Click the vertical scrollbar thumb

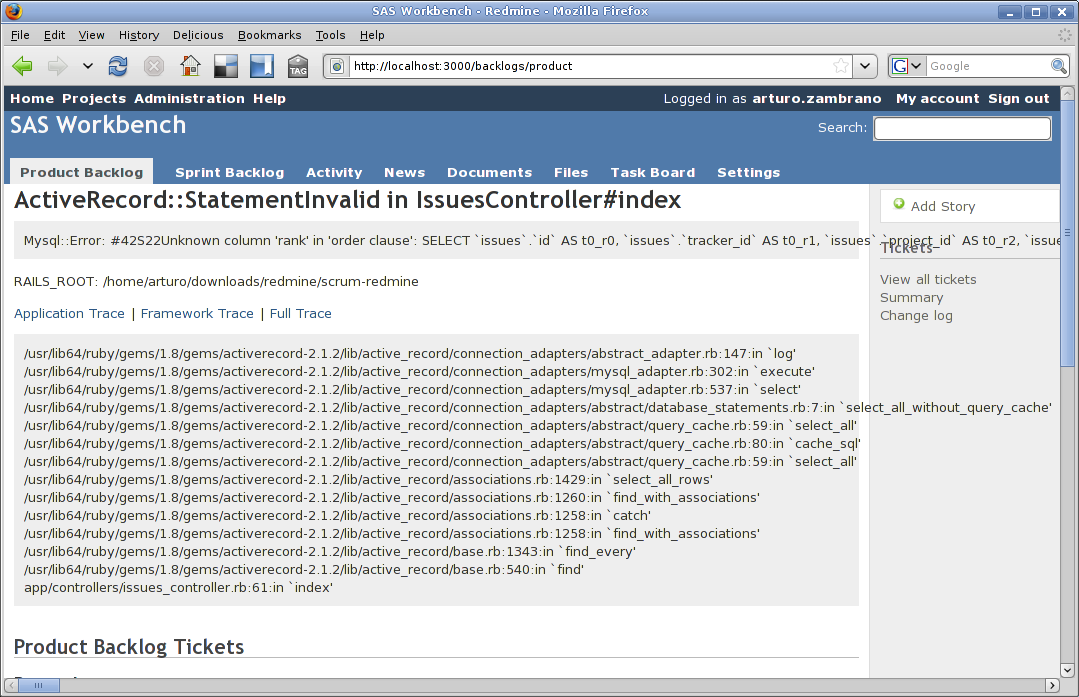pos(1067,233)
